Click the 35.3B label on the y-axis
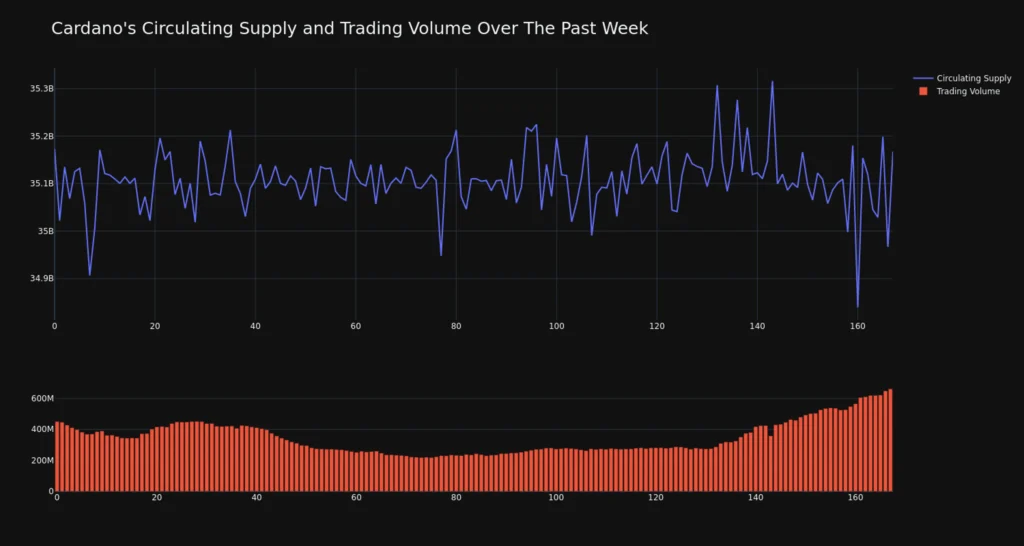1024x546 pixels. pos(41,89)
